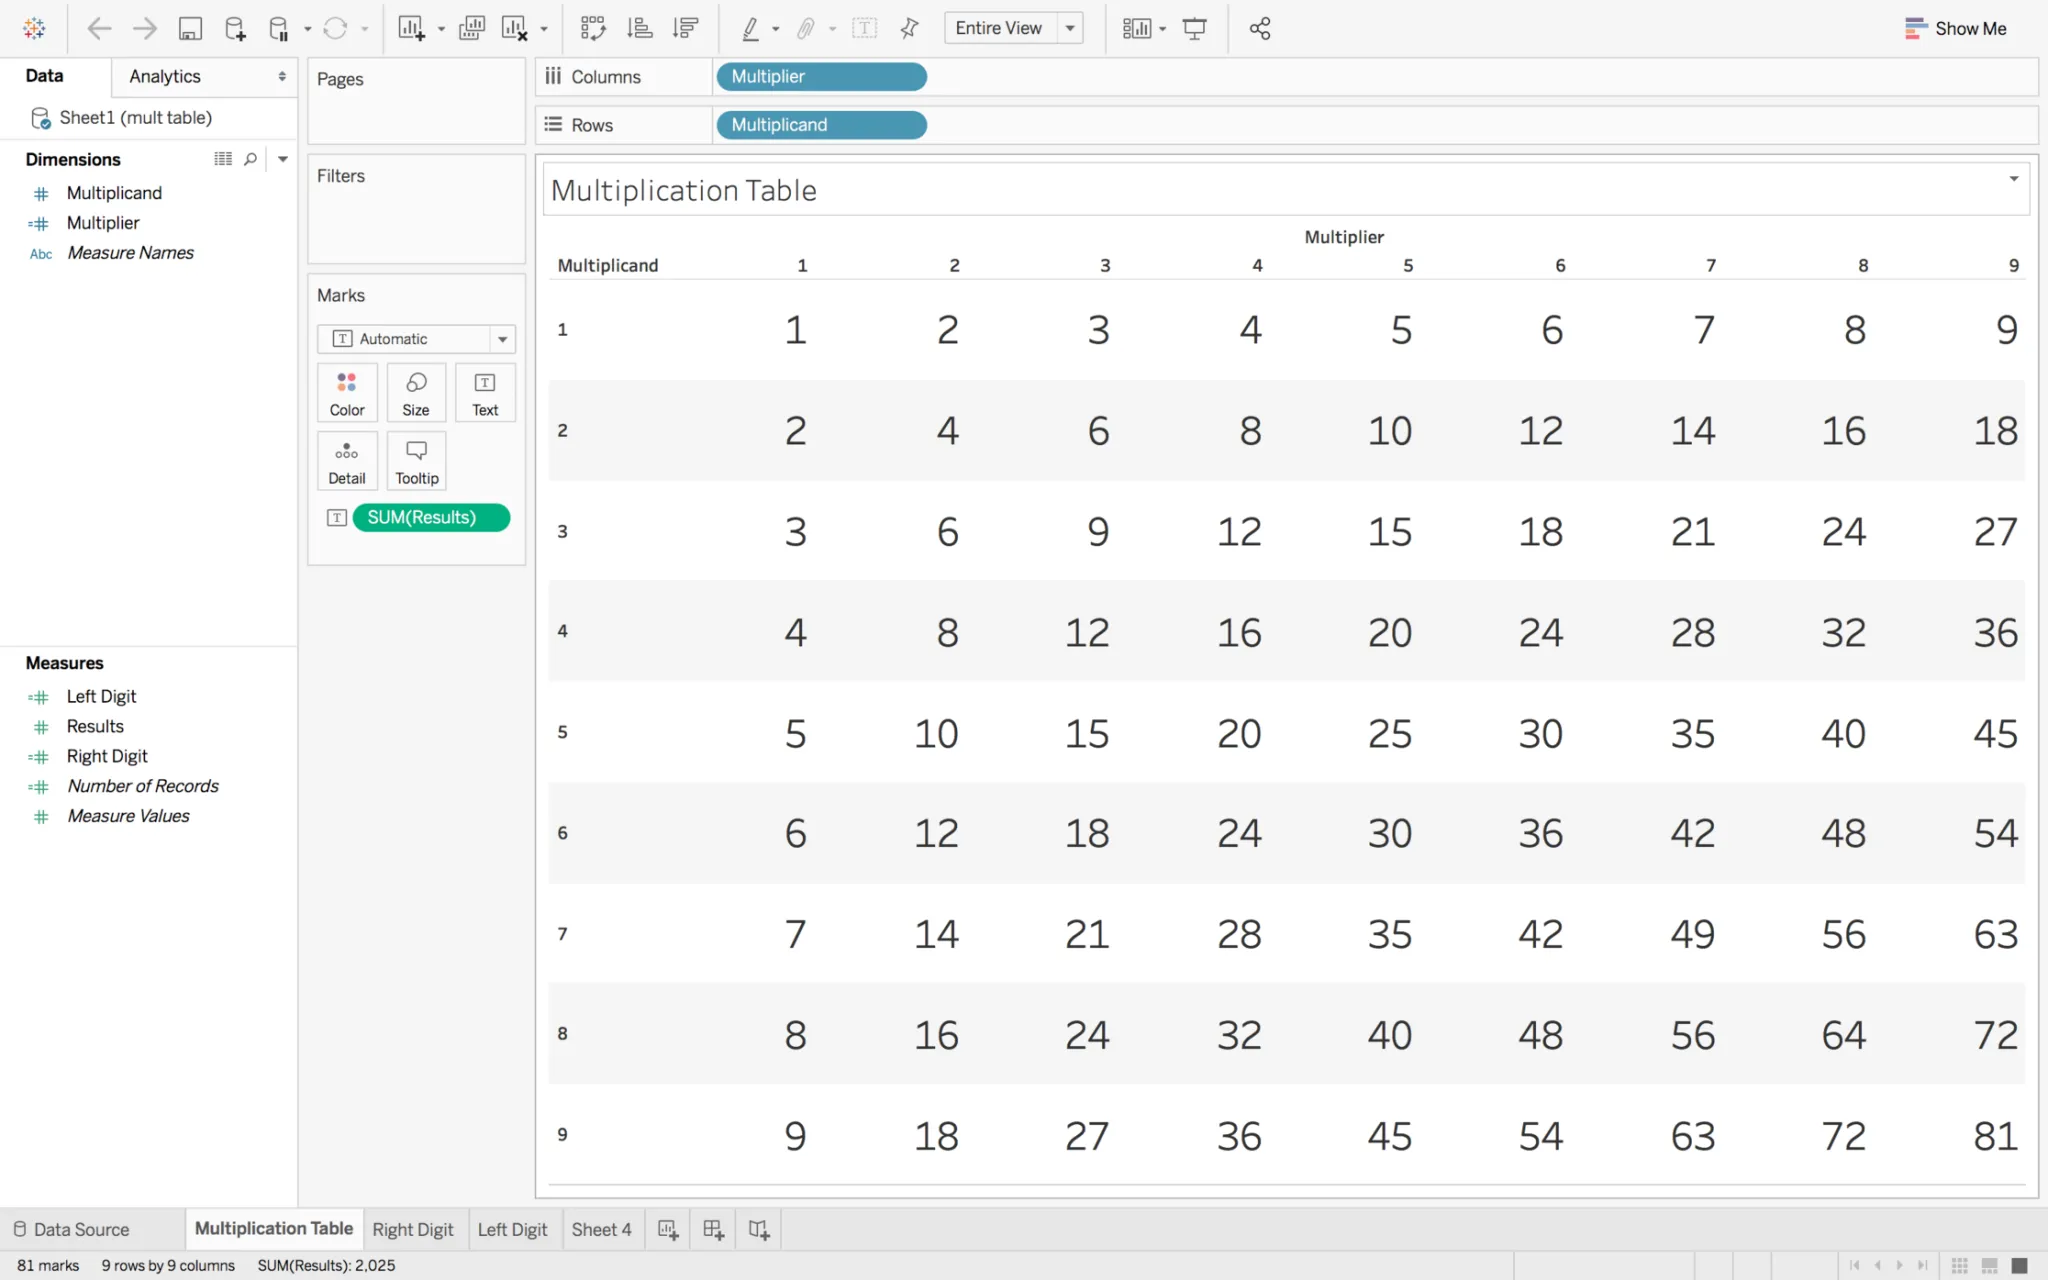Click the Swap rows and columns icon

coord(593,28)
